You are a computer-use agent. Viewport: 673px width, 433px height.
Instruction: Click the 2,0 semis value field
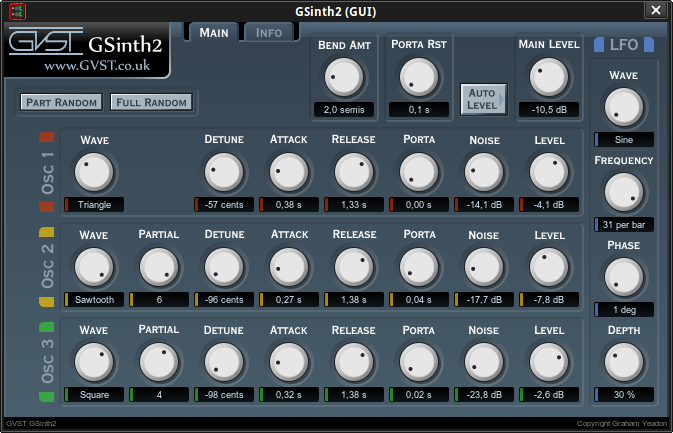point(344,109)
